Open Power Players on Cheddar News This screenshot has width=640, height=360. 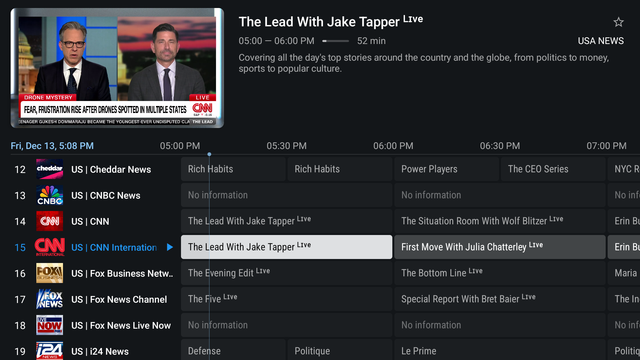(447, 169)
